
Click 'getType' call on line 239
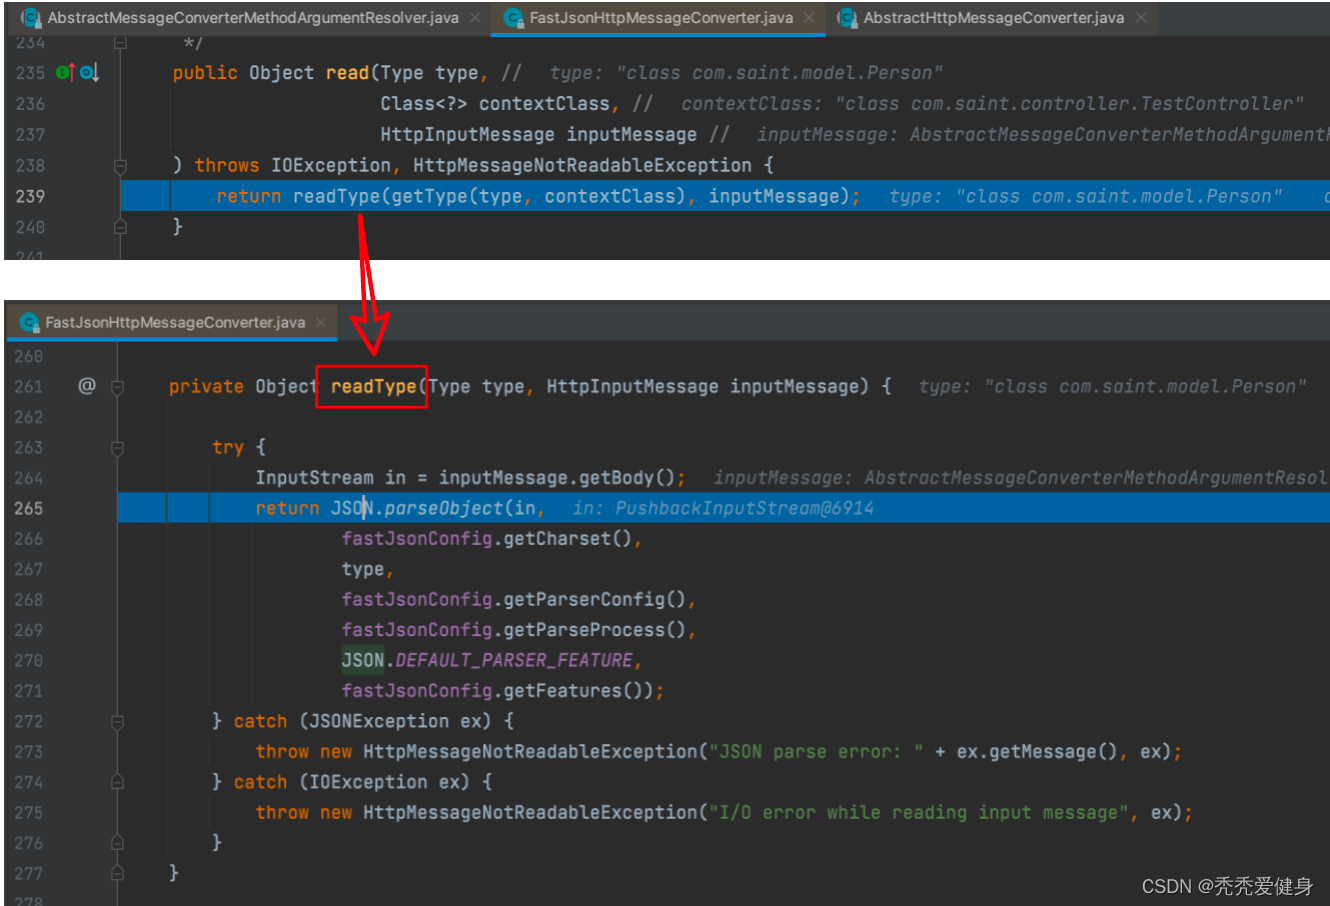pos(429,196)
